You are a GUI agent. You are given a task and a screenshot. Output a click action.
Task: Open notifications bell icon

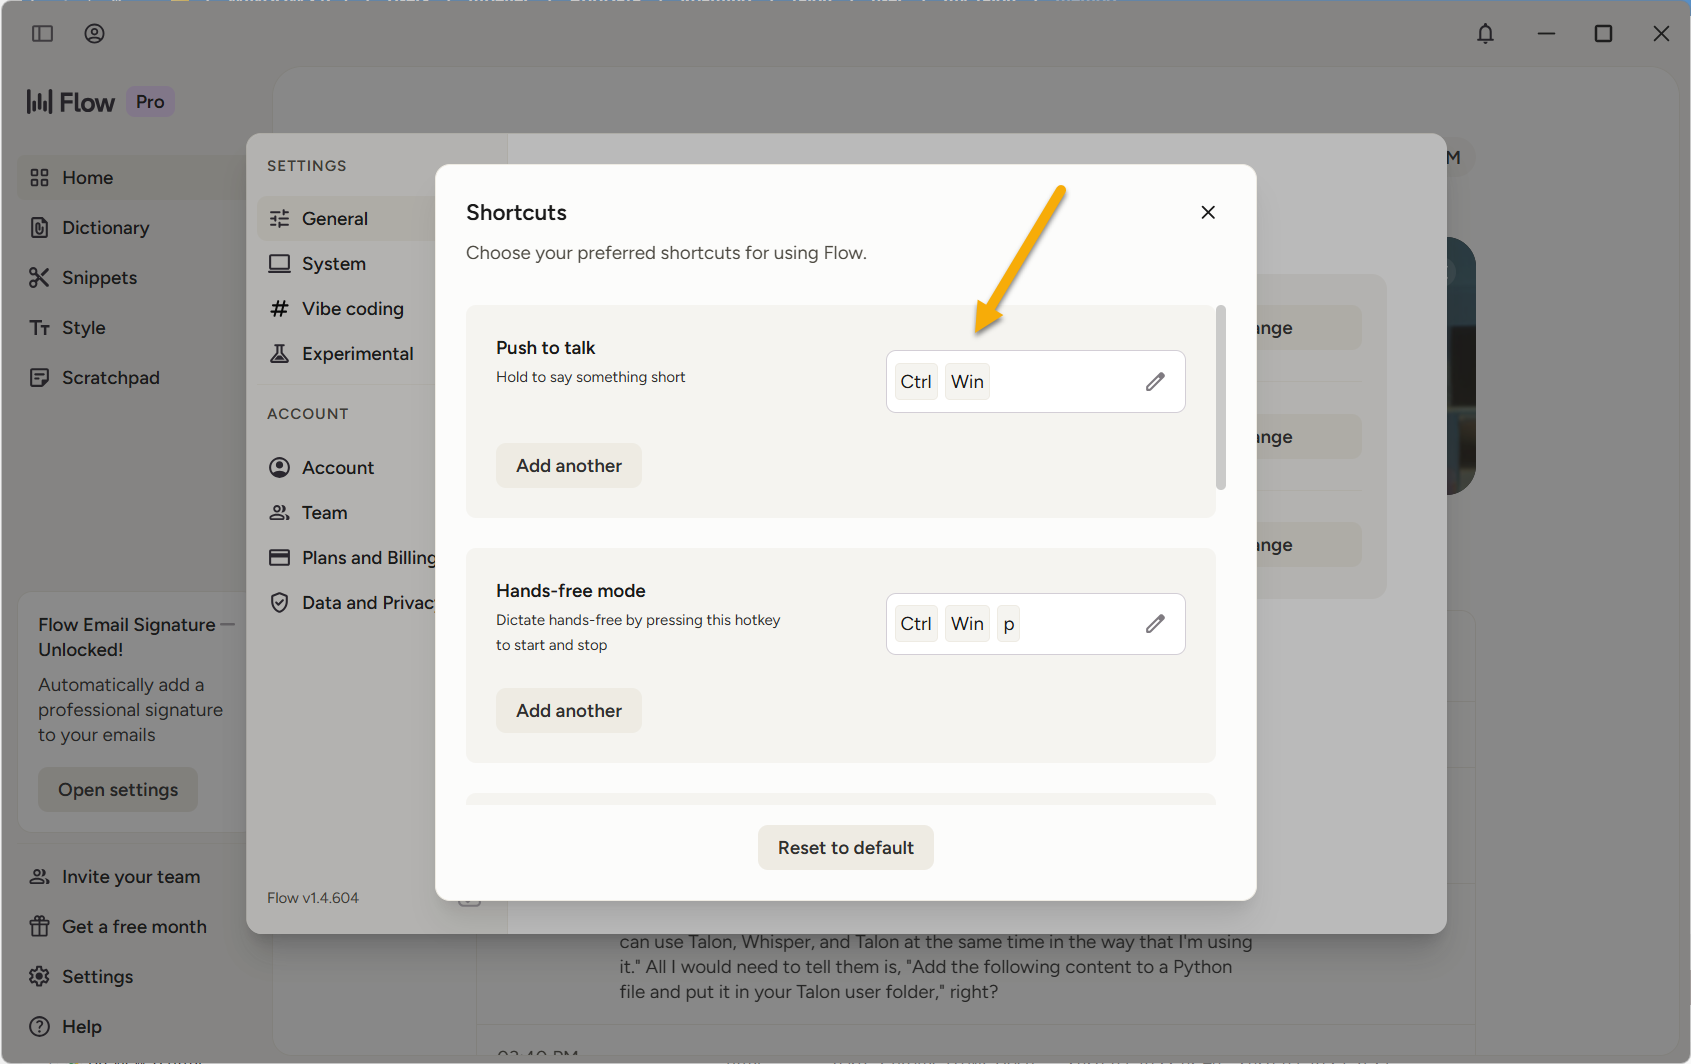[1485, 34]
